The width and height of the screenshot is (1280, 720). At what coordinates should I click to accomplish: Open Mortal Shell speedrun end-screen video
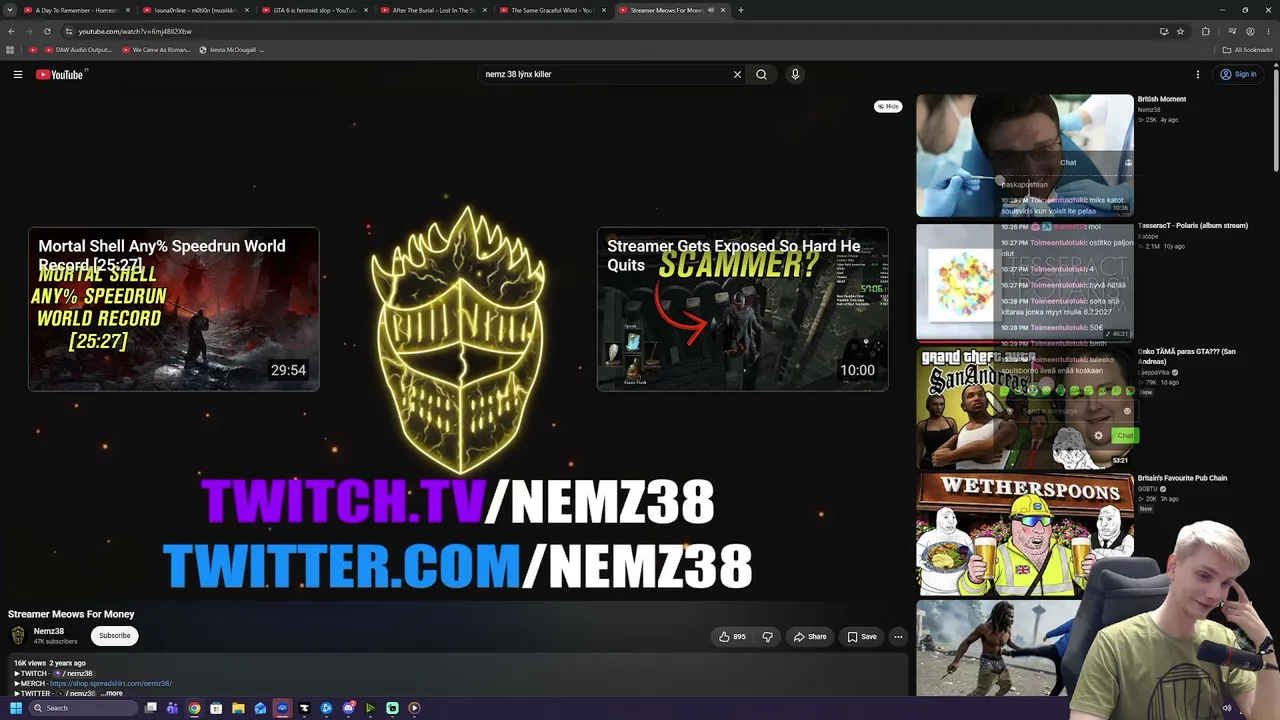pos(174,309)
